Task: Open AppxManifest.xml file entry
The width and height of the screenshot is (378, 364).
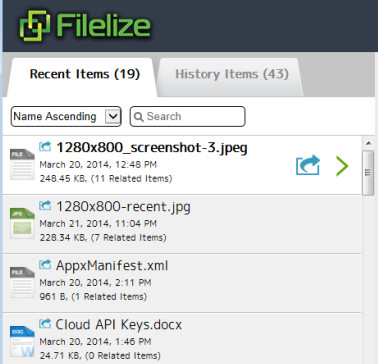Action: tap(182, 283)
